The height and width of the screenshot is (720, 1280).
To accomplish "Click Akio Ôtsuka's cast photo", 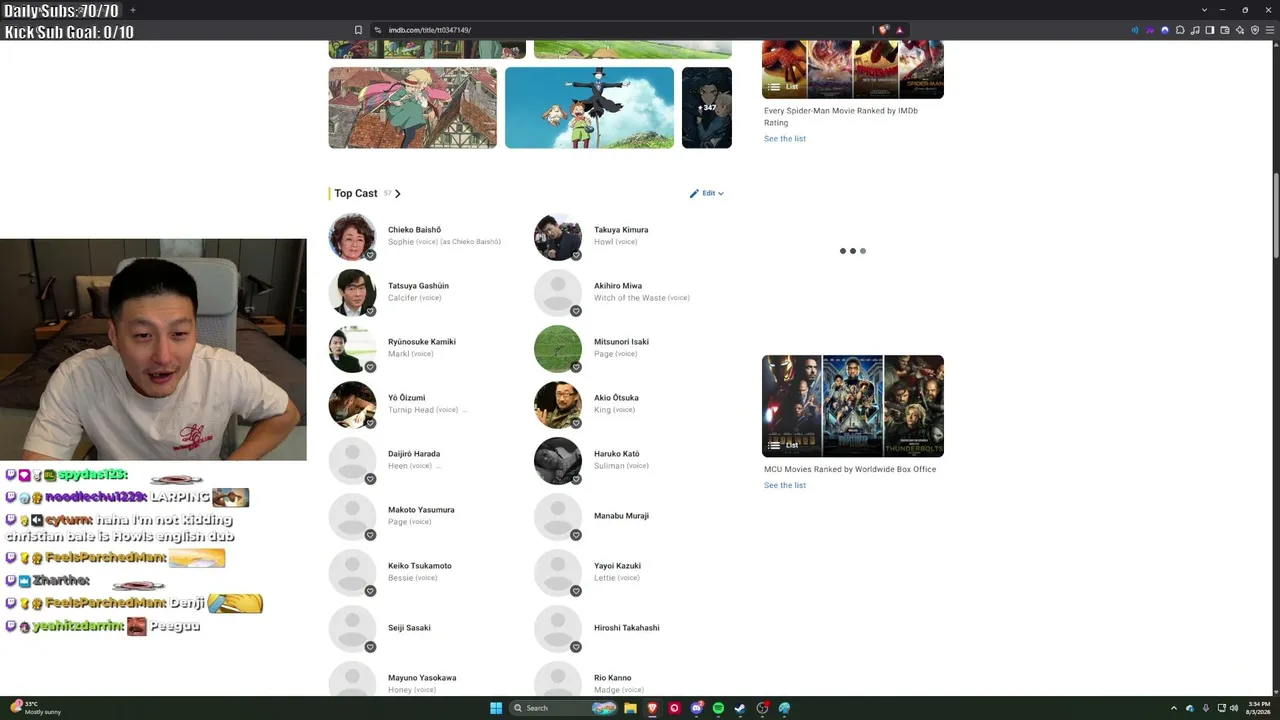I will point(558,405).
